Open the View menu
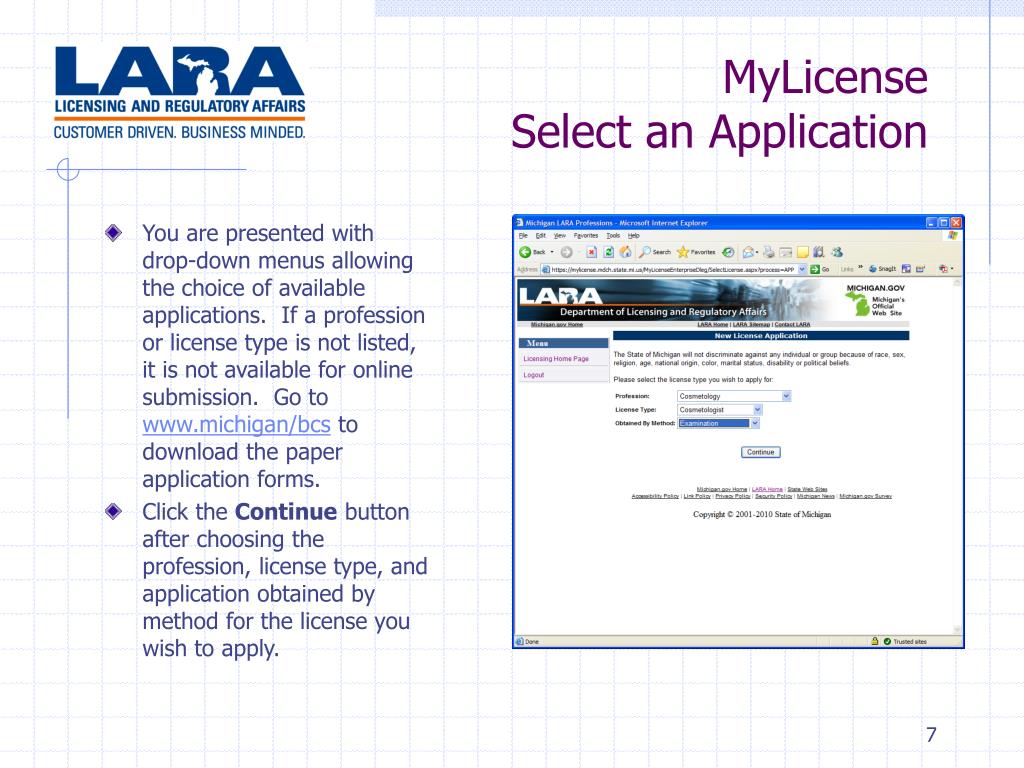This screenshot has width=1024, height=768. point(560,236)
